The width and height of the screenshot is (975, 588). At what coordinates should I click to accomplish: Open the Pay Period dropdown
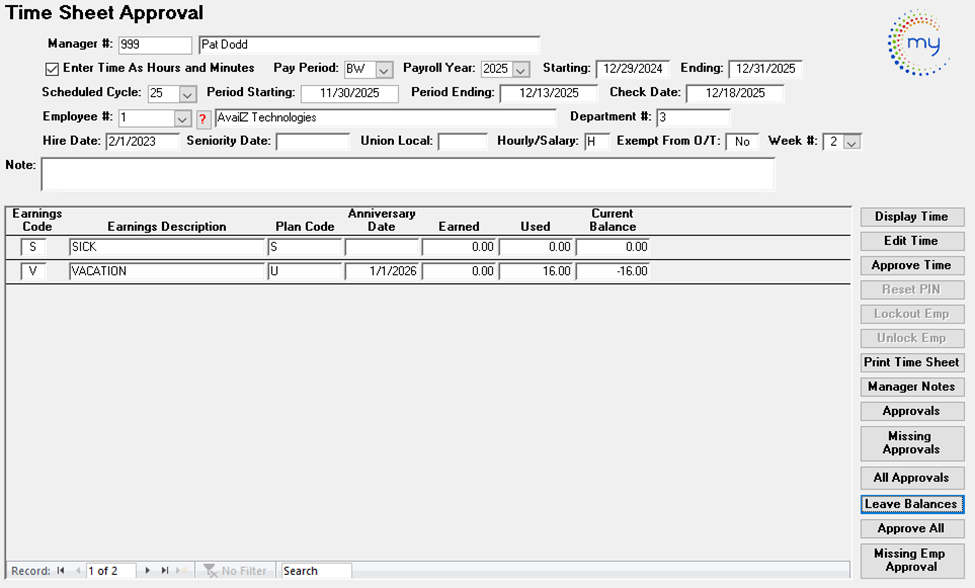tap(384, 70)
